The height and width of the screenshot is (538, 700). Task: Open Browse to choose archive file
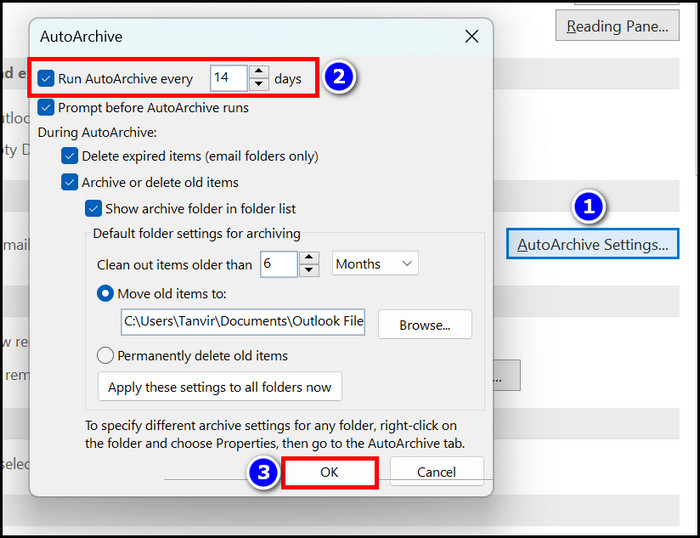pos(425,325)
